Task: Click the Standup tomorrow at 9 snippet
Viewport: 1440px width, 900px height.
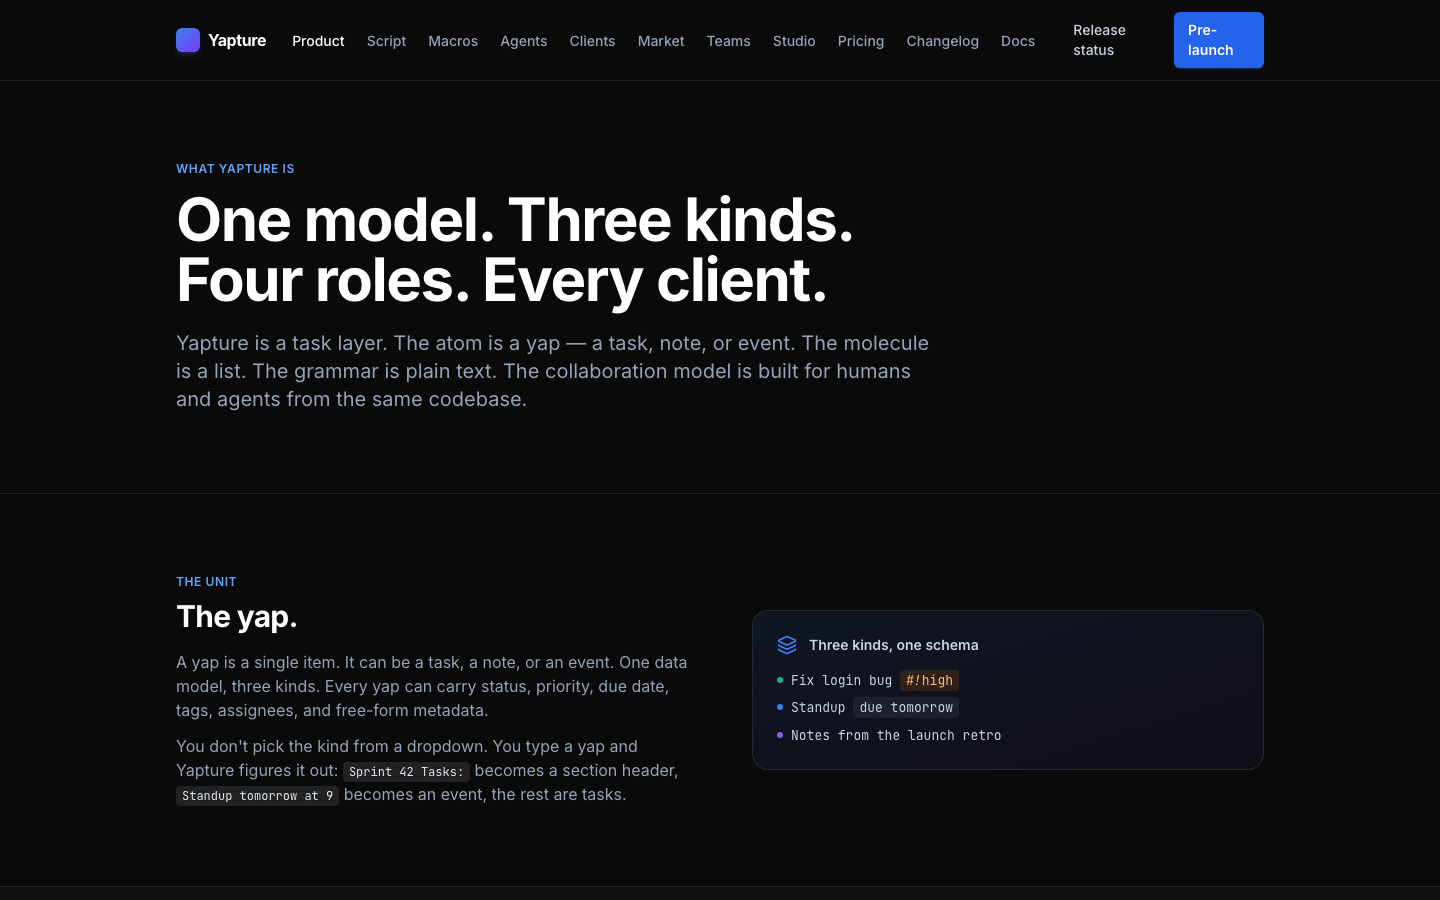Action: click(x=257, y=795)
